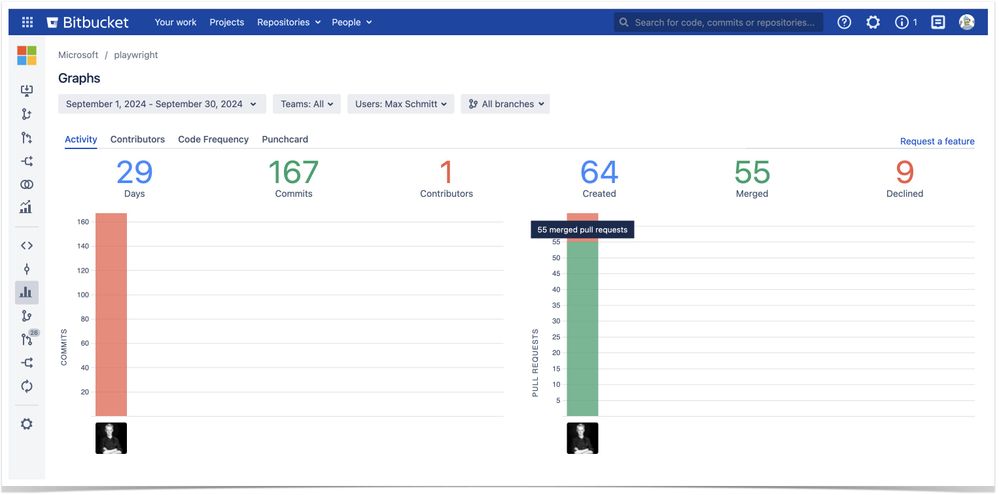Click the 1 Contributors statistic
Image resolution: width=999 pixels, height=495 pixels.
point(447,178)
